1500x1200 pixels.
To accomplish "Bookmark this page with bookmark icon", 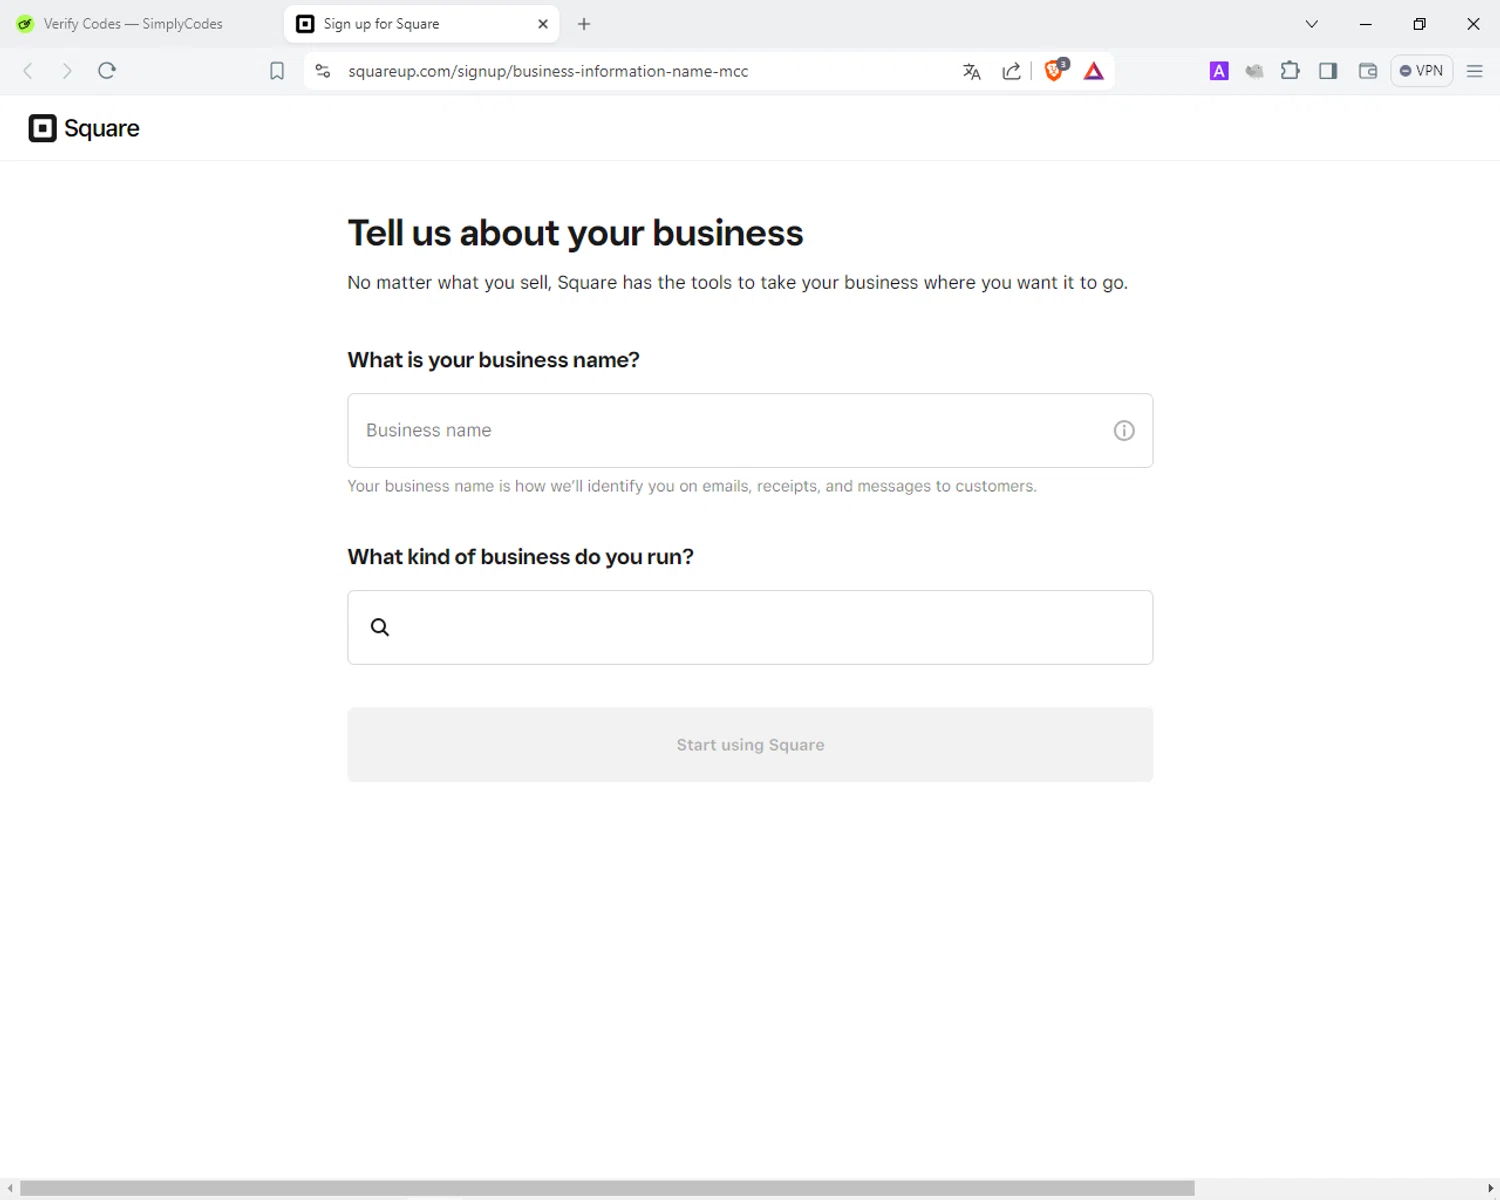I will 277,71.
